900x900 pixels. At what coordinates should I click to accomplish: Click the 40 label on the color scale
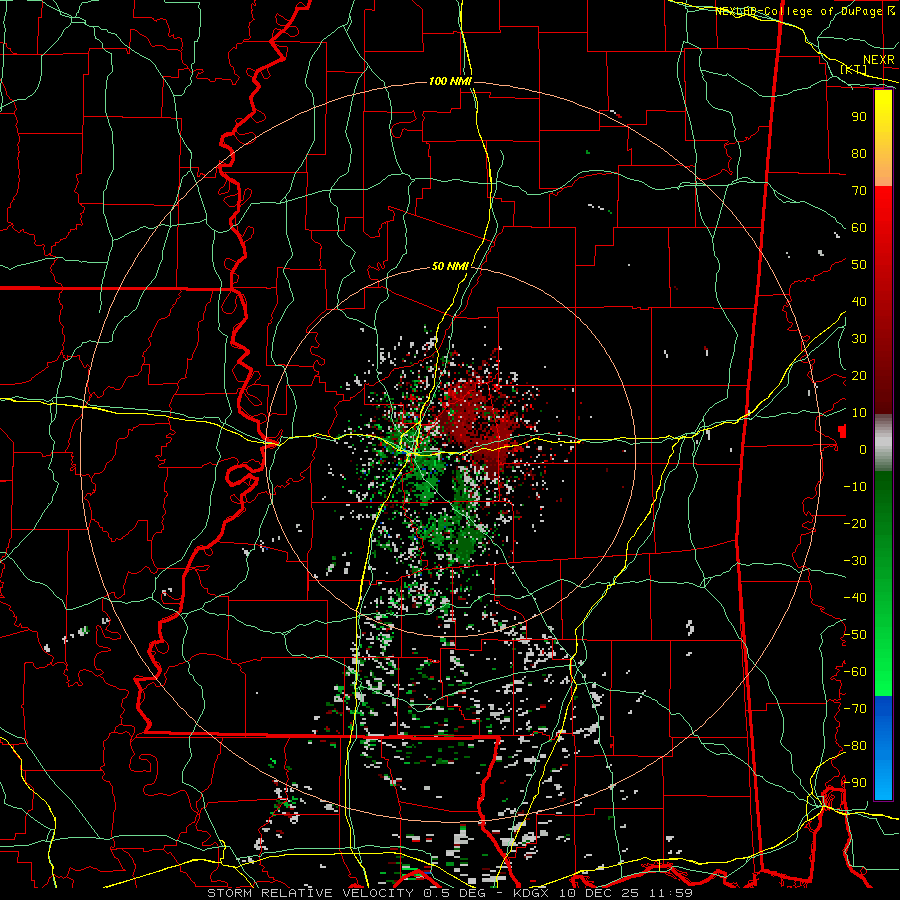click(859, 301)
